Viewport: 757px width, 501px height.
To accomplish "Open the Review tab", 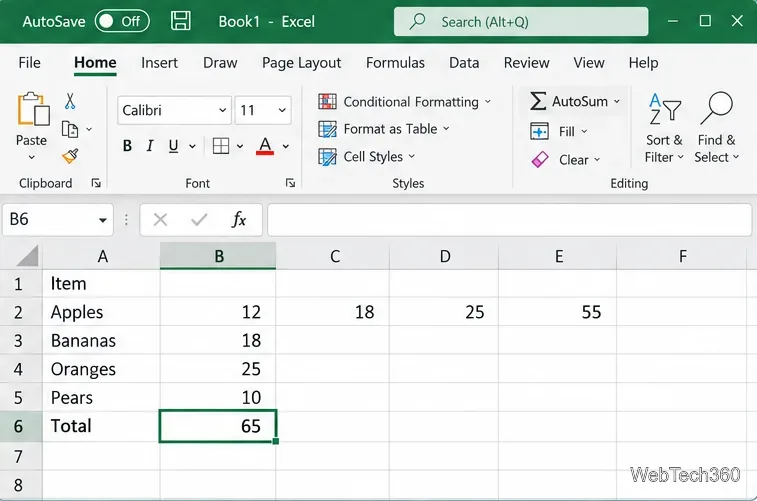I will coord(526,63).
